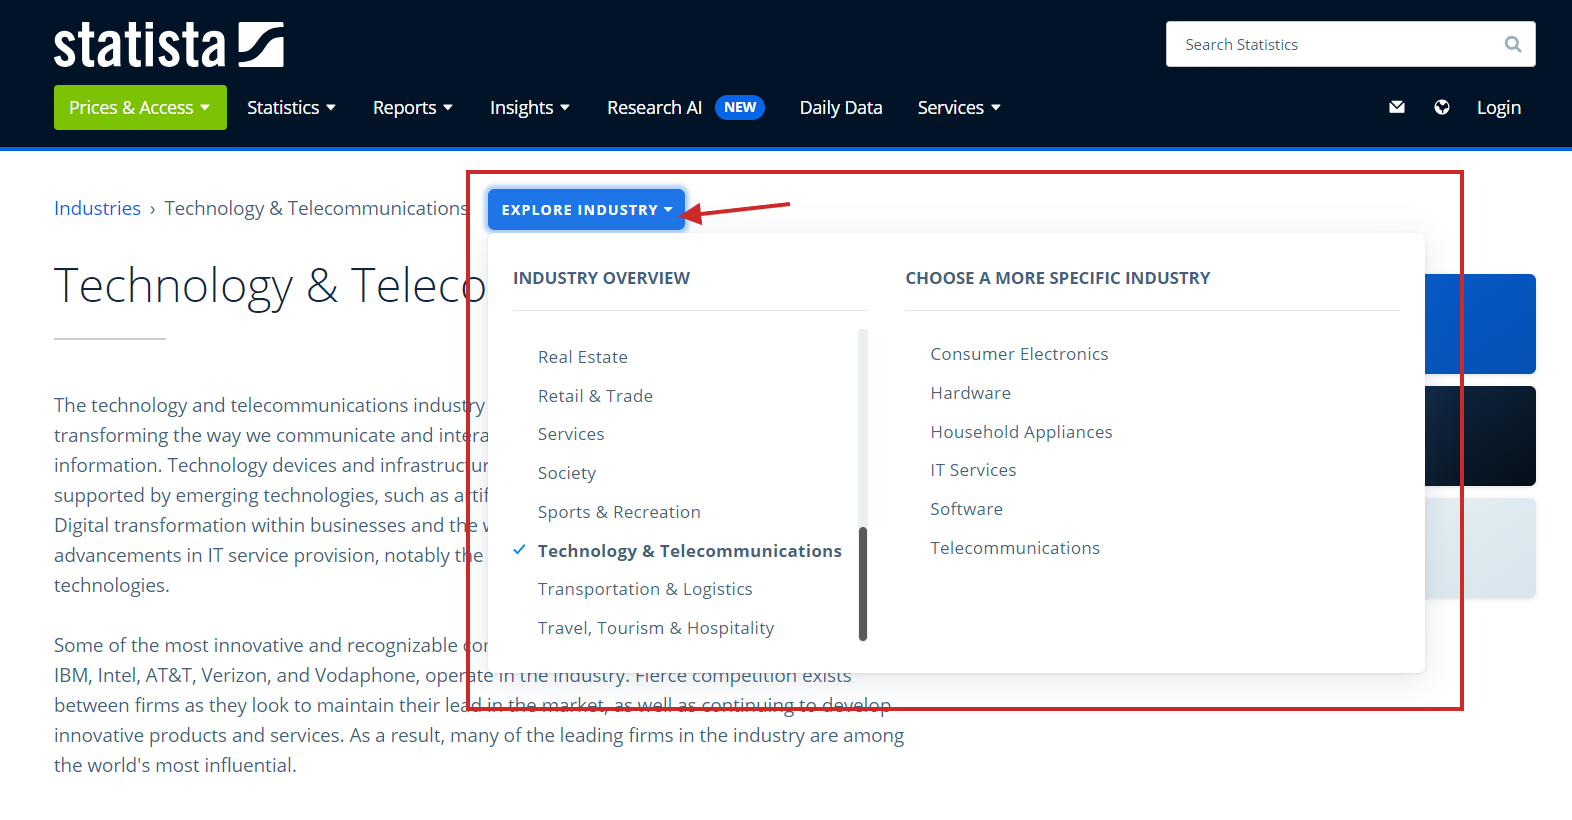
Task: Click the search magnifier icon
Action: [1512, 44]
